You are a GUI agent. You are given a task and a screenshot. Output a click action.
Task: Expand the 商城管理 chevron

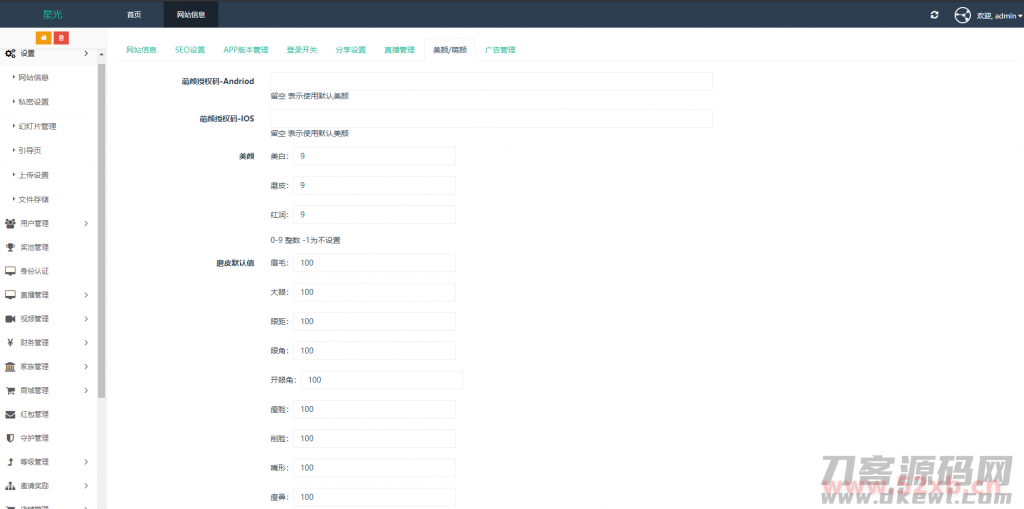[x=86, y=391]
